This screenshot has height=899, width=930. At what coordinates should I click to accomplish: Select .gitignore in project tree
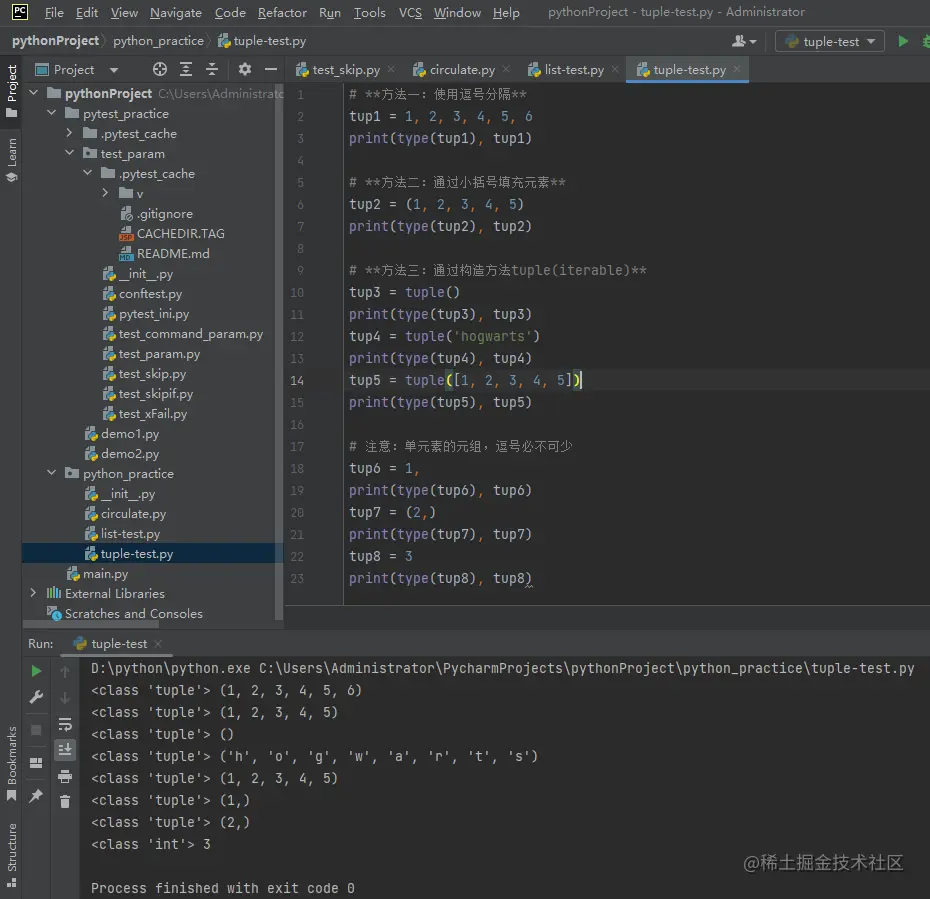coord(164,213)
